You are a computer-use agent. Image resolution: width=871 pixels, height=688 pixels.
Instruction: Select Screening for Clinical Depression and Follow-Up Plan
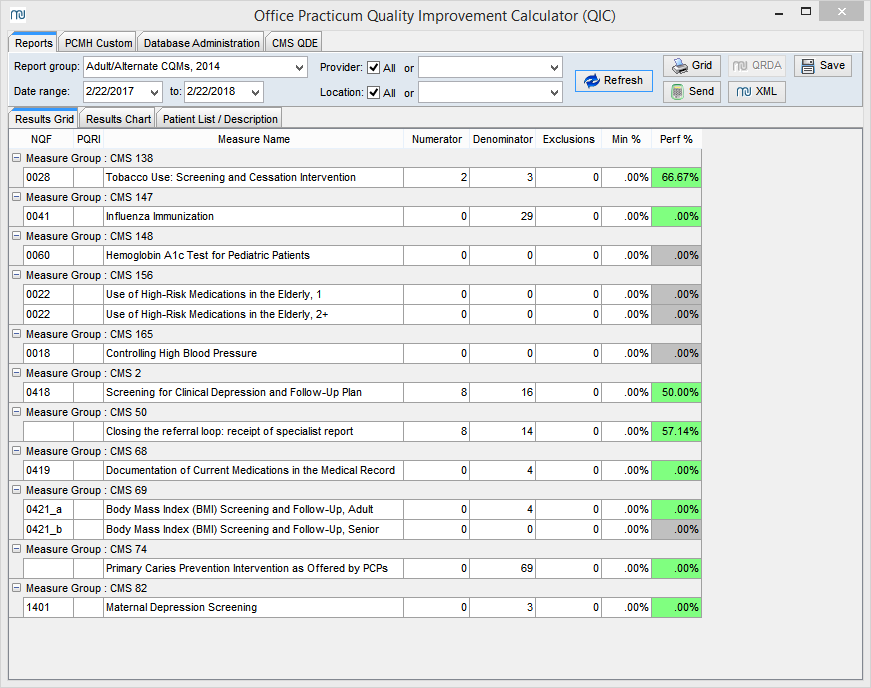click(362, 392)
